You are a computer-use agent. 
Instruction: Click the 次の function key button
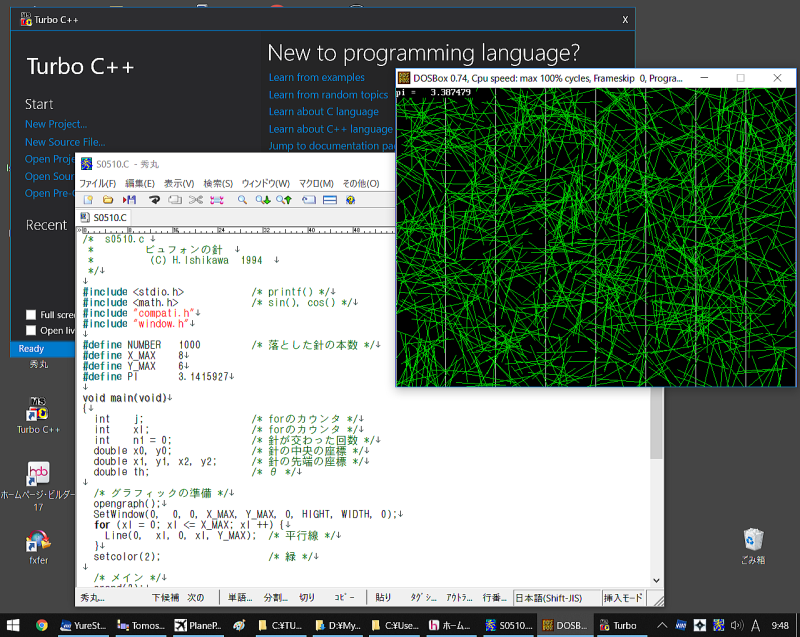point(195,598)
